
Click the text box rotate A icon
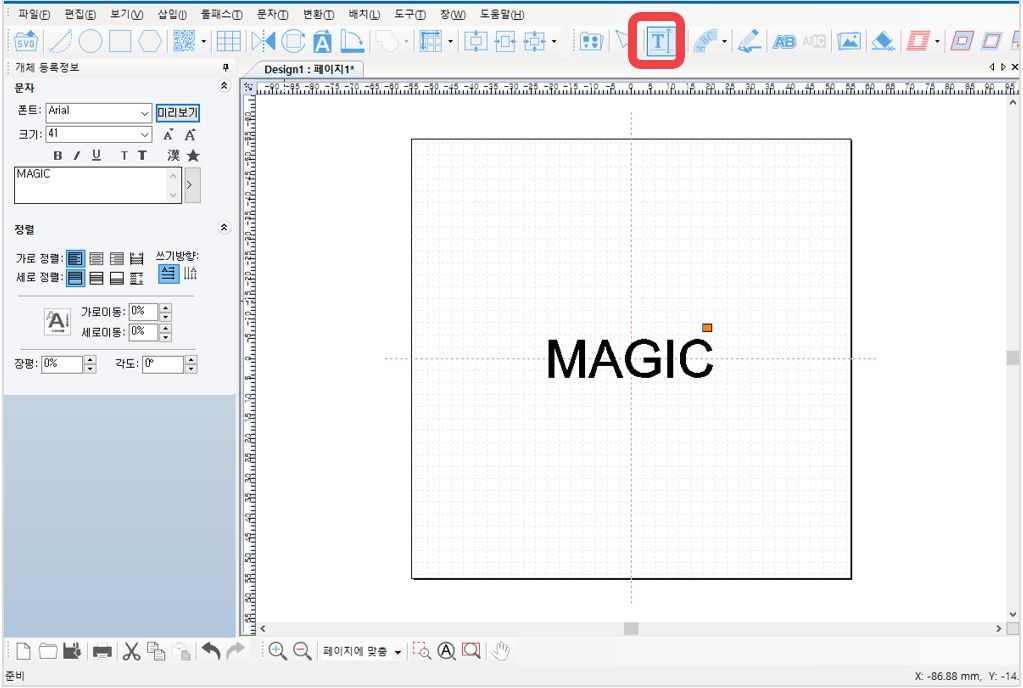click(322, 42)
